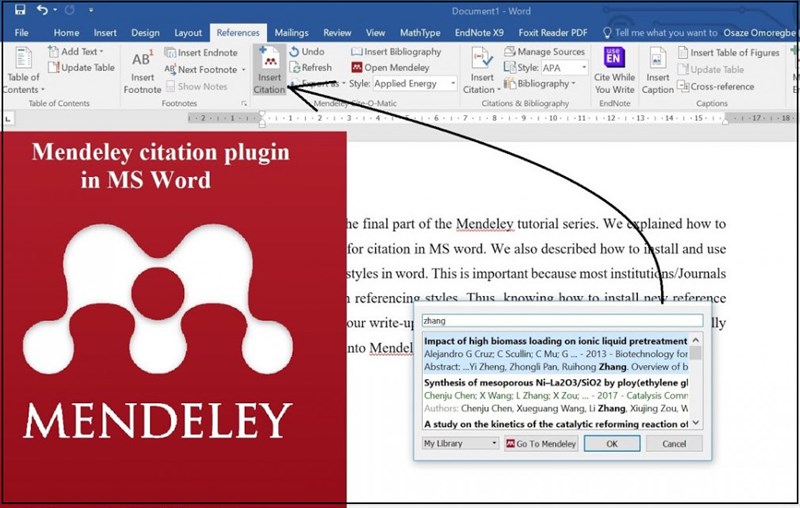Click the Tell me what you want to box
The height and width of the screenshot is (508, 800).
(661, 33)
